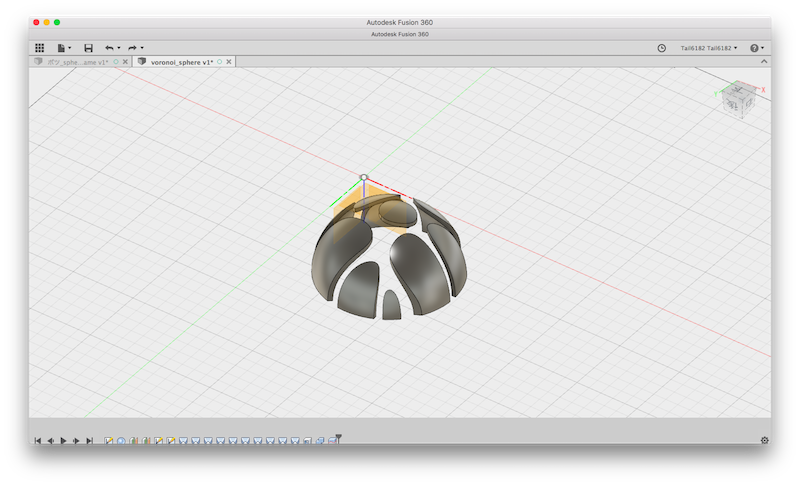
Task: Expand the redo history dropdown arrow
Action: [142, 48]
